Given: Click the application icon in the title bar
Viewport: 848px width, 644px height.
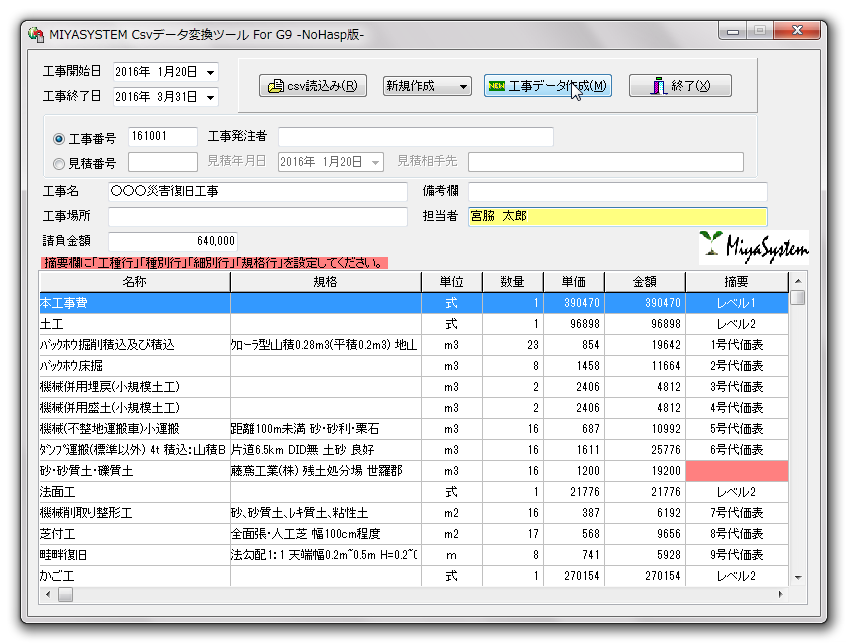Looking at the screenshot, I should 36,35.
